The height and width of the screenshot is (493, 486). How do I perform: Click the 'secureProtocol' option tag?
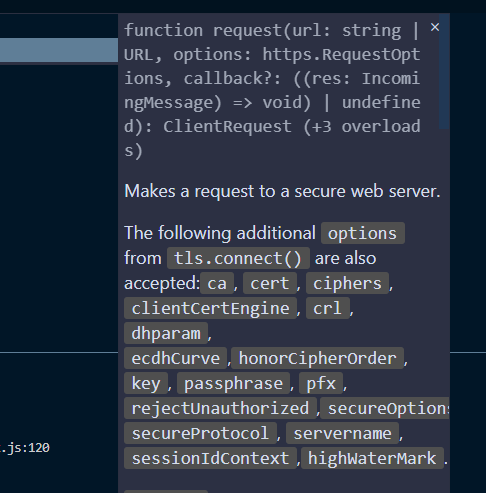200,433
